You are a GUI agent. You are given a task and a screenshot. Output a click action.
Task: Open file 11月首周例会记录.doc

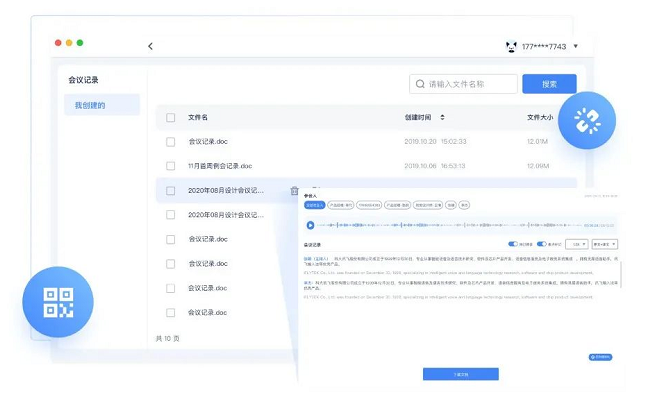tap(220, 166)
